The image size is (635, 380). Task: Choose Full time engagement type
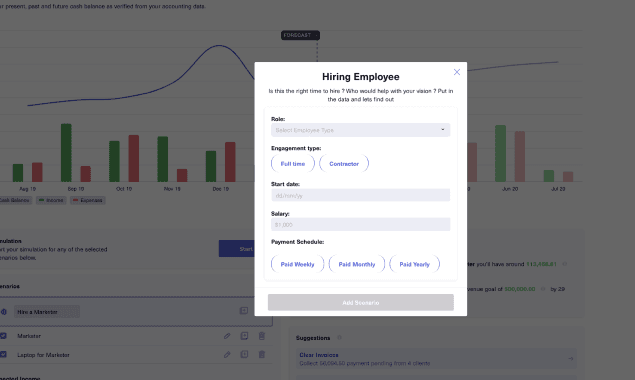(x=292, y=164)
